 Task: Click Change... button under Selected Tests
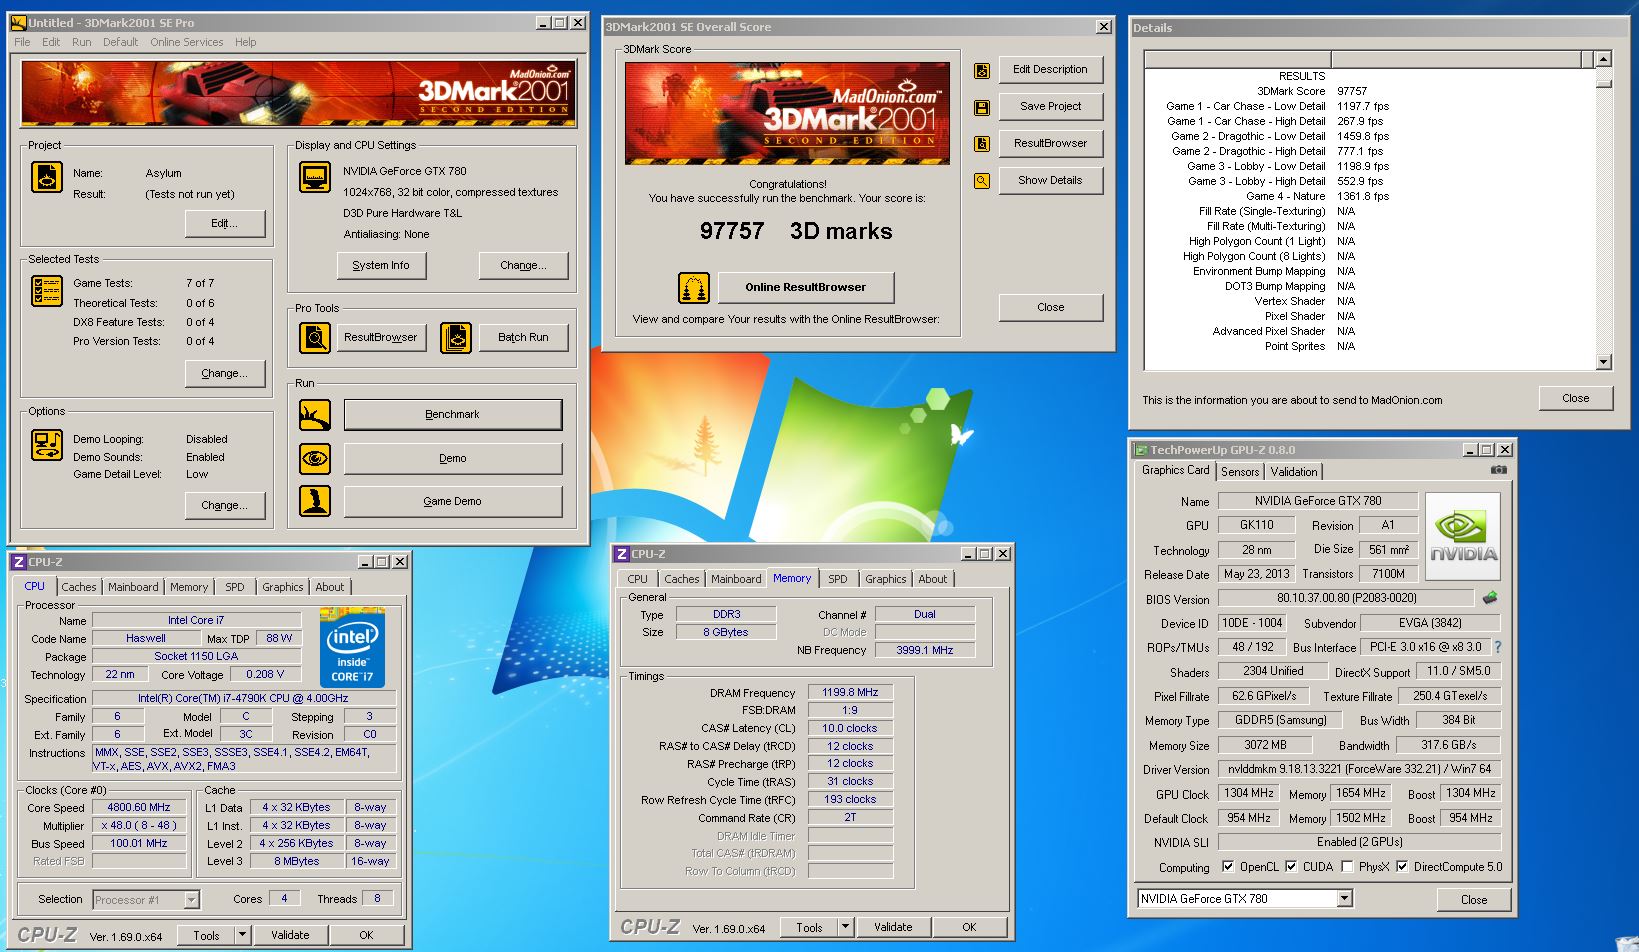[x=225, y=373]
